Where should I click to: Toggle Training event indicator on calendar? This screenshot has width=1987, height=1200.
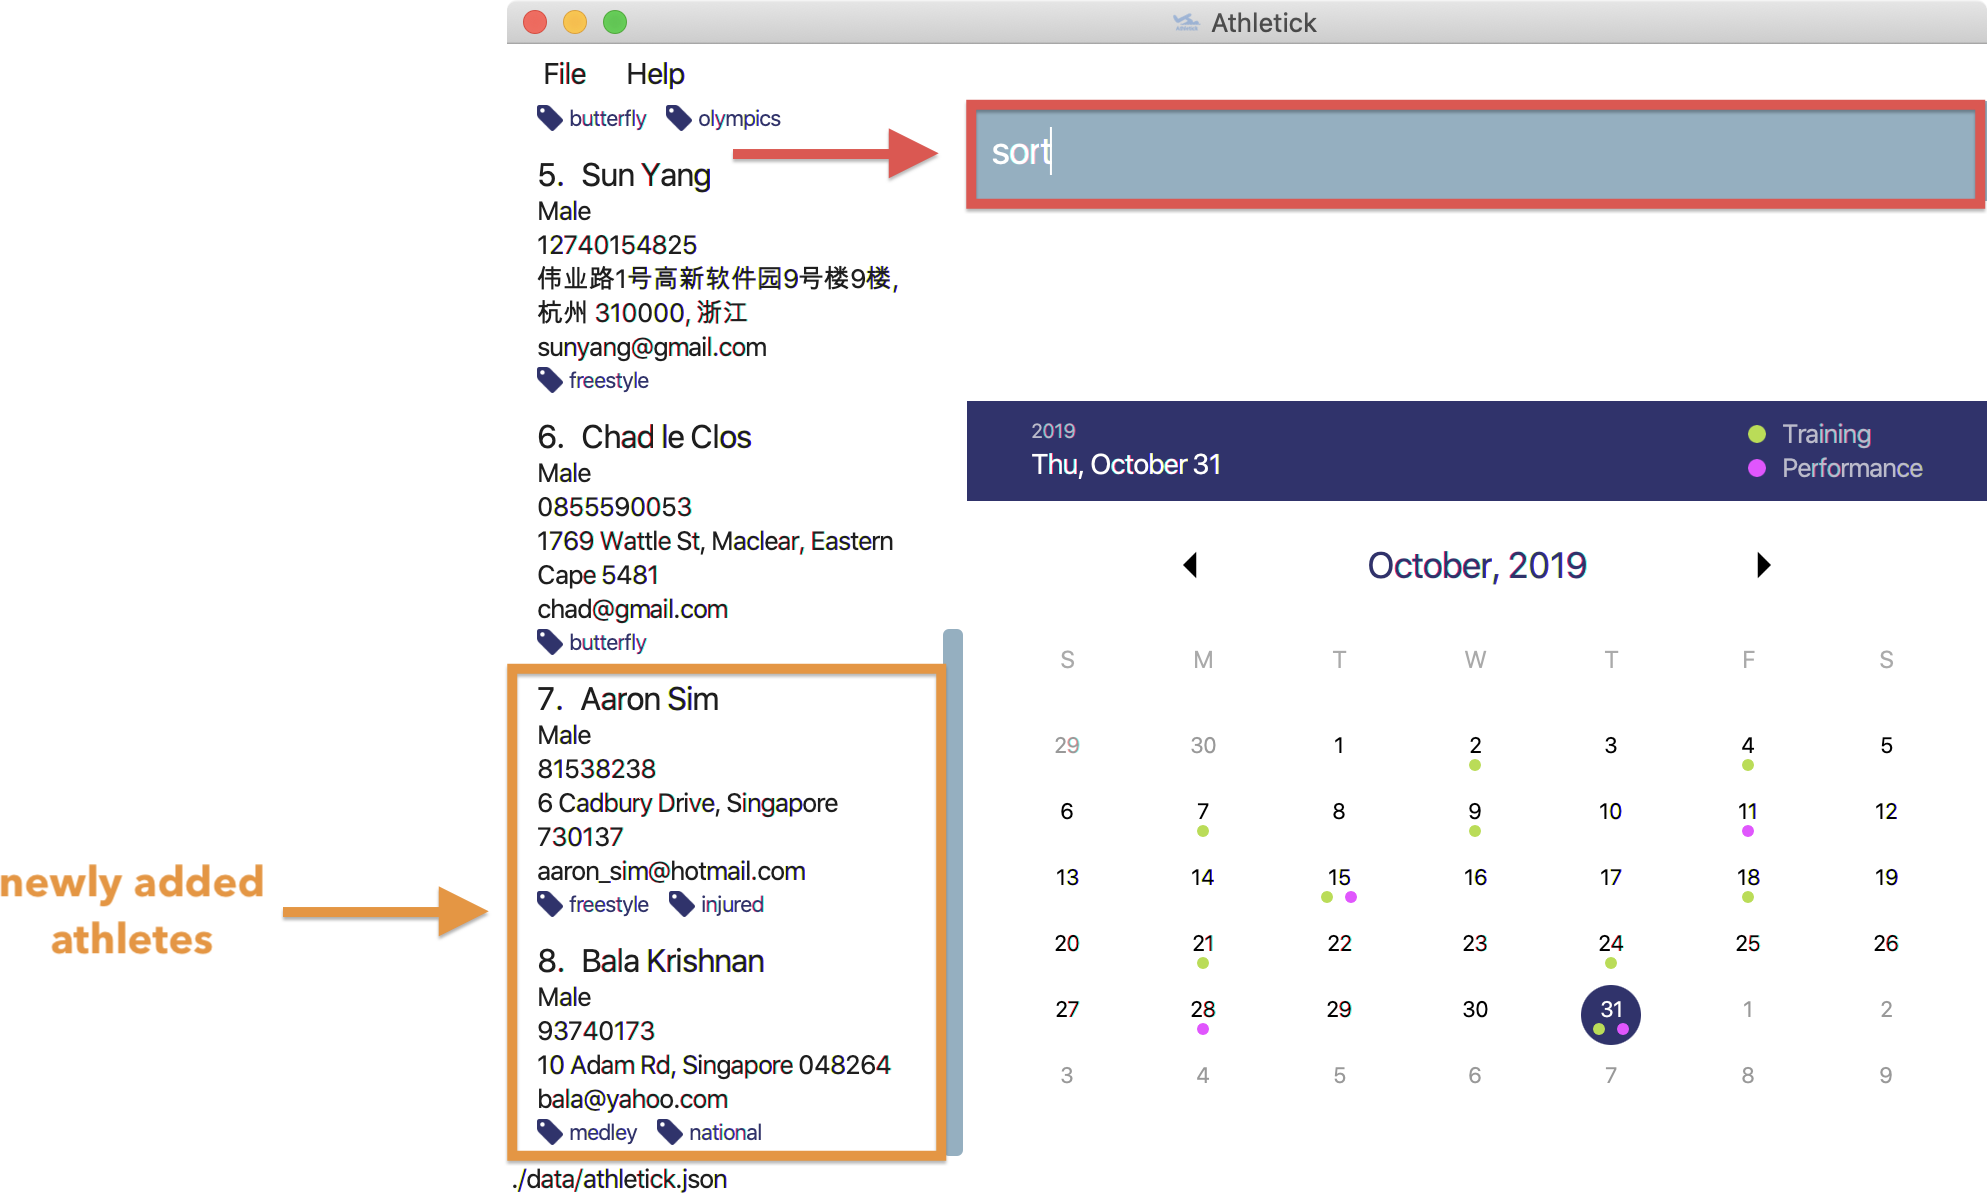click(x=1749, y=436)
